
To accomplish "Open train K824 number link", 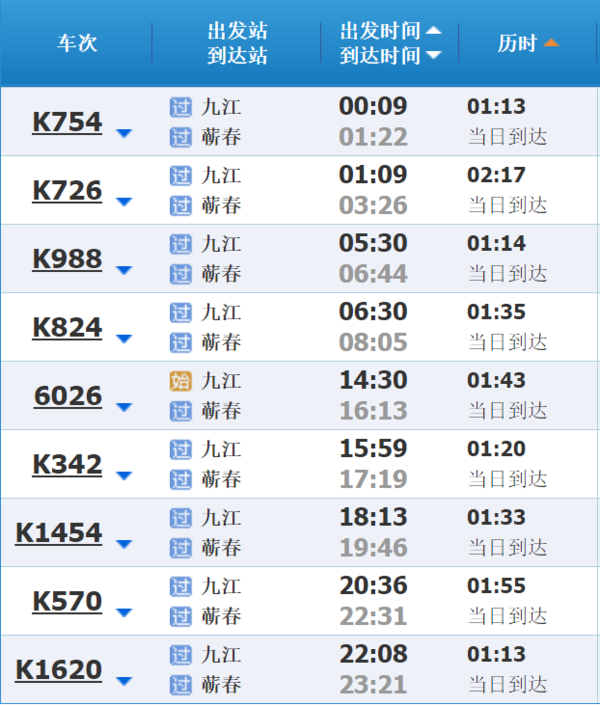I will coord(67,327).
